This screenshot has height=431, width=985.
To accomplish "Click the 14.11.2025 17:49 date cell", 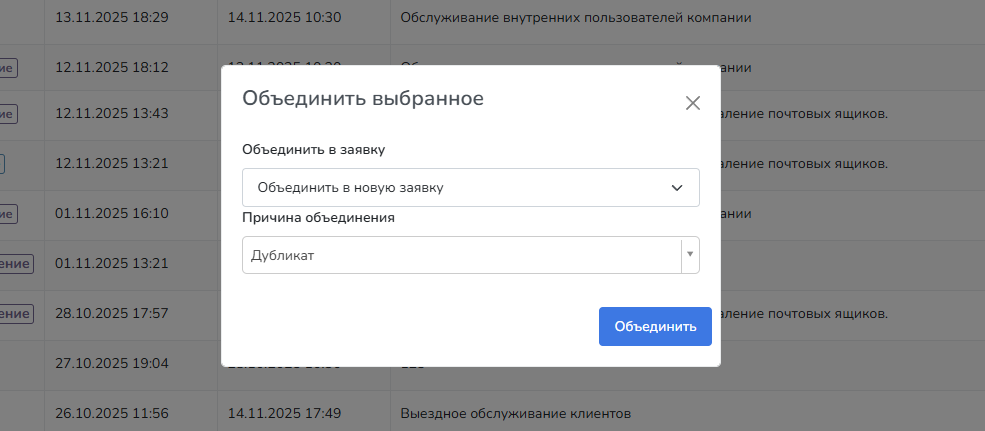I will (285, 413).
